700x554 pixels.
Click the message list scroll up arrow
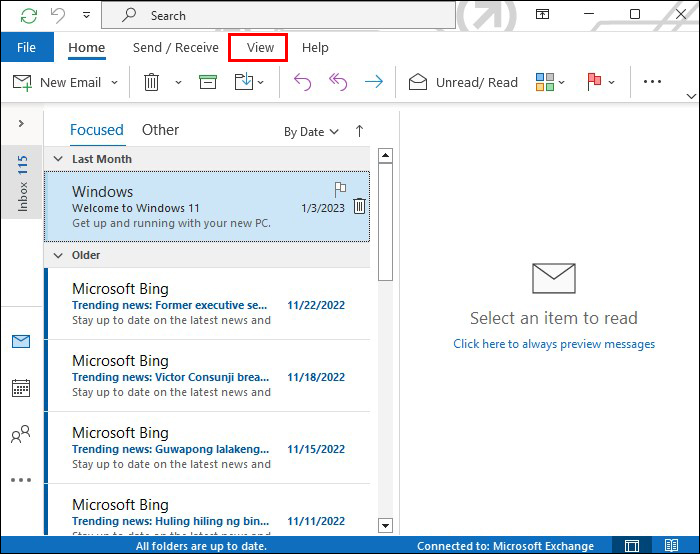coord(385,156)
